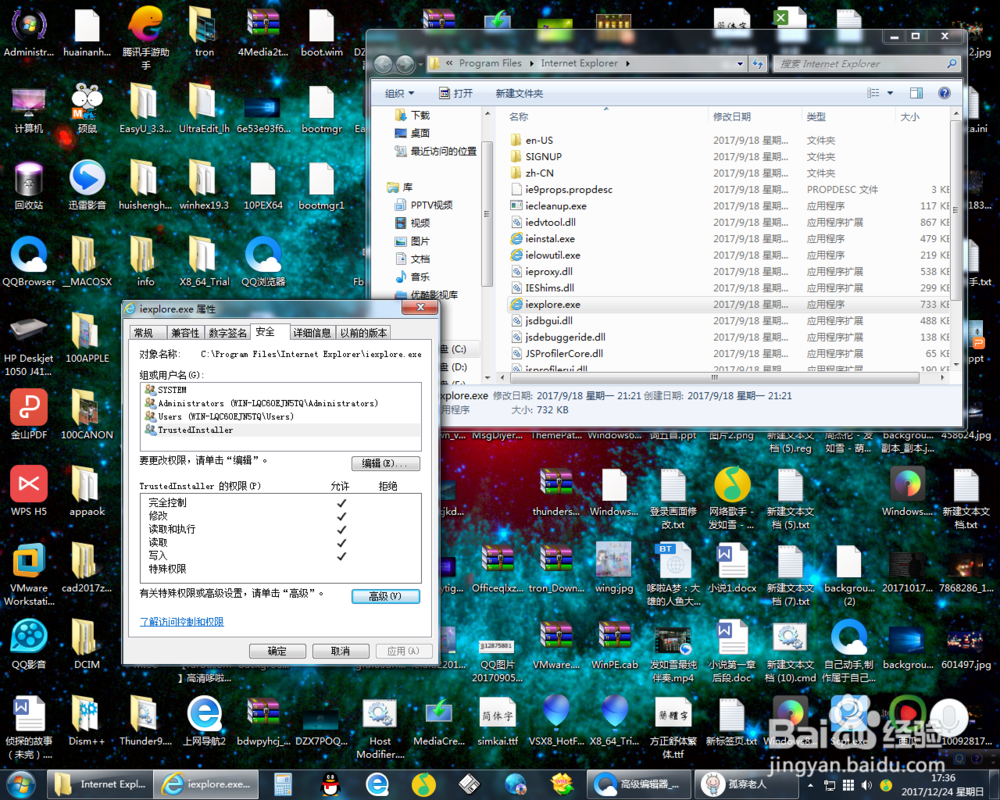
Task: Click the refresh button beside address bar
Action: 758,63
